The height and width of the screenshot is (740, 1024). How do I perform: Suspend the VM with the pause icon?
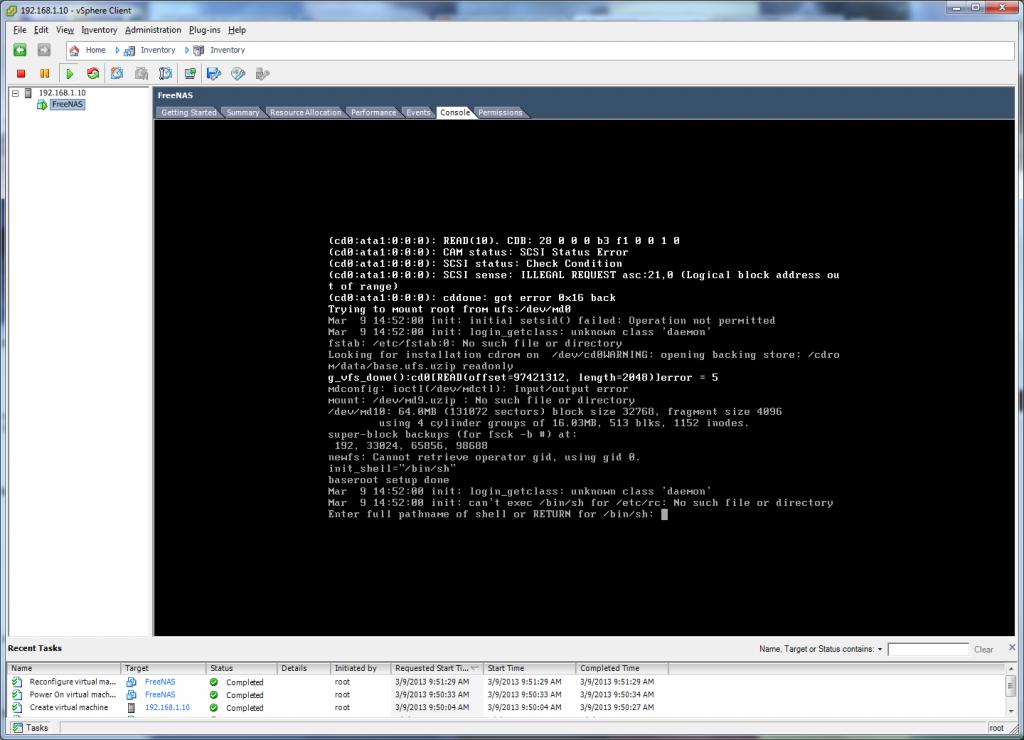tap(44, 73)
